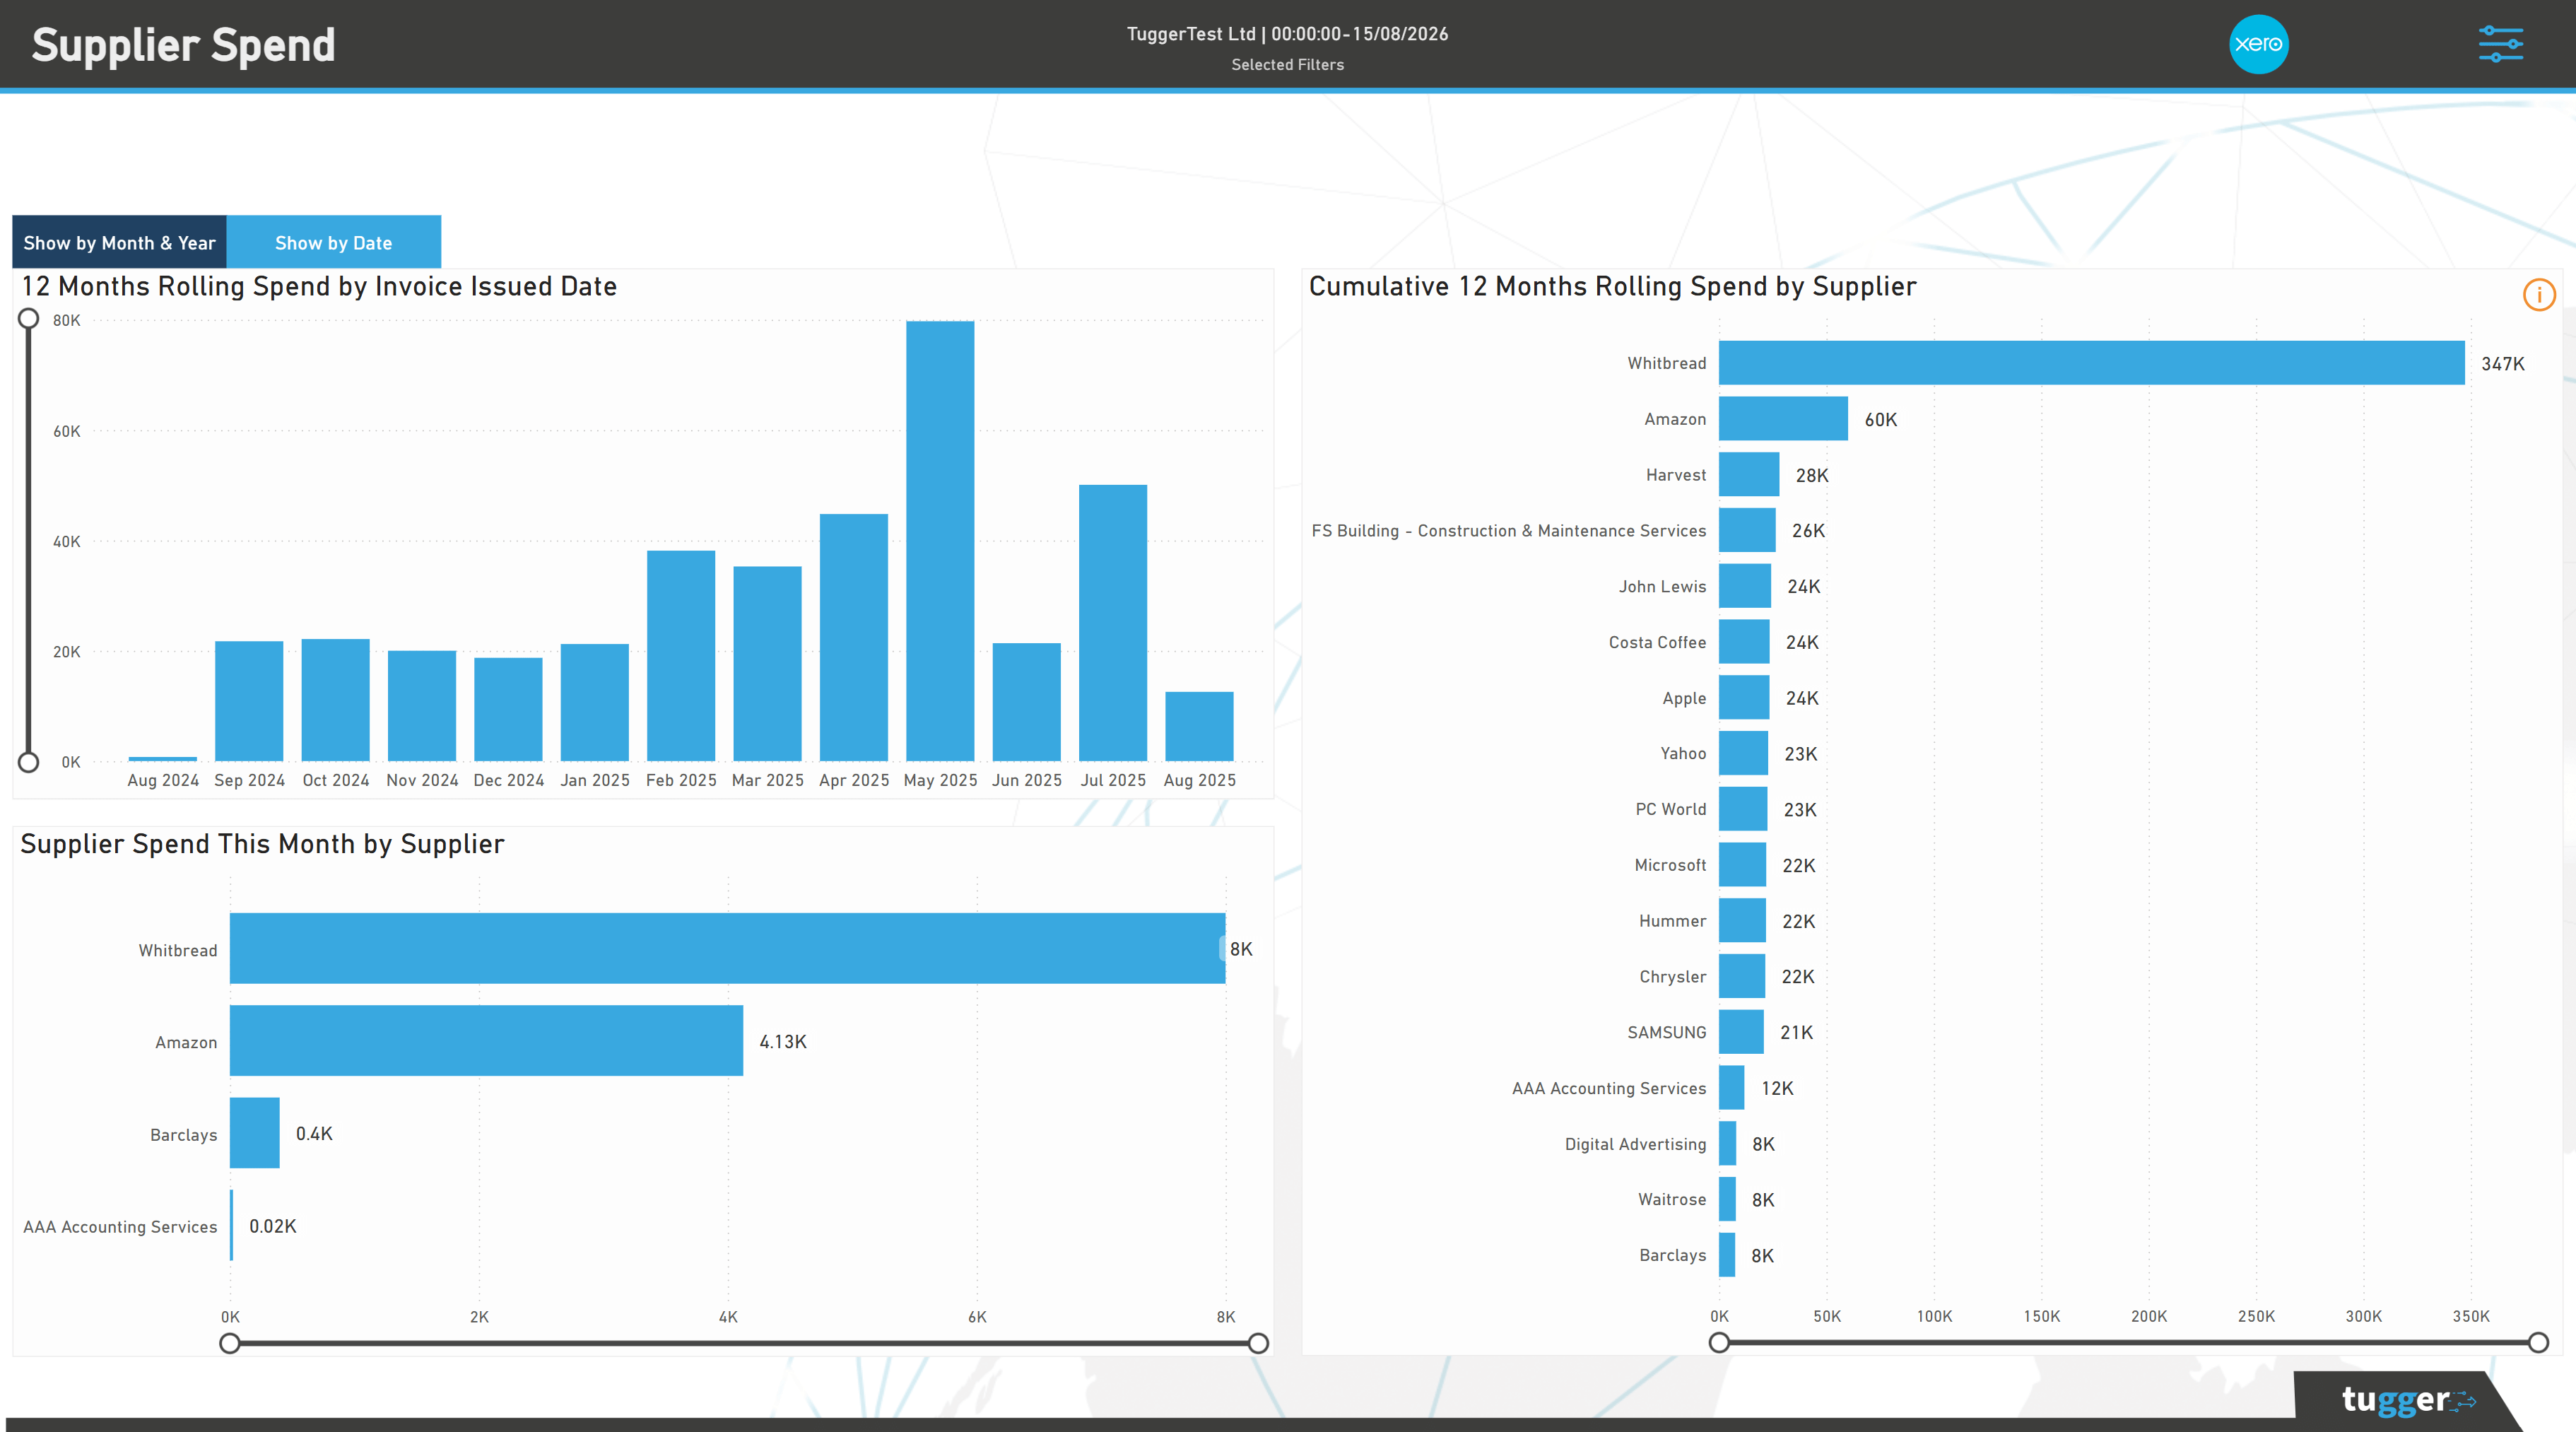Switch to Show by Month & Year
2576x1432 pixels.
pos(119,242)
